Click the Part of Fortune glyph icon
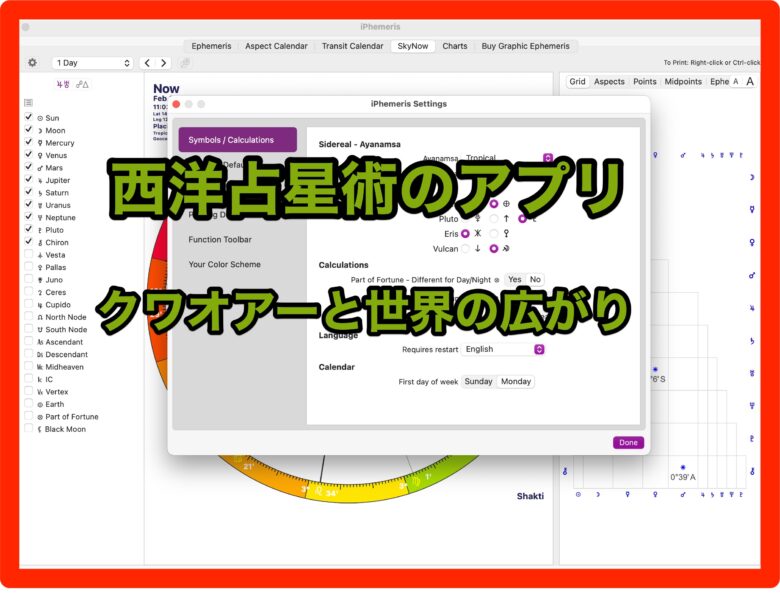This screenshot has width=780, height=601. click(x=40, y=417)
